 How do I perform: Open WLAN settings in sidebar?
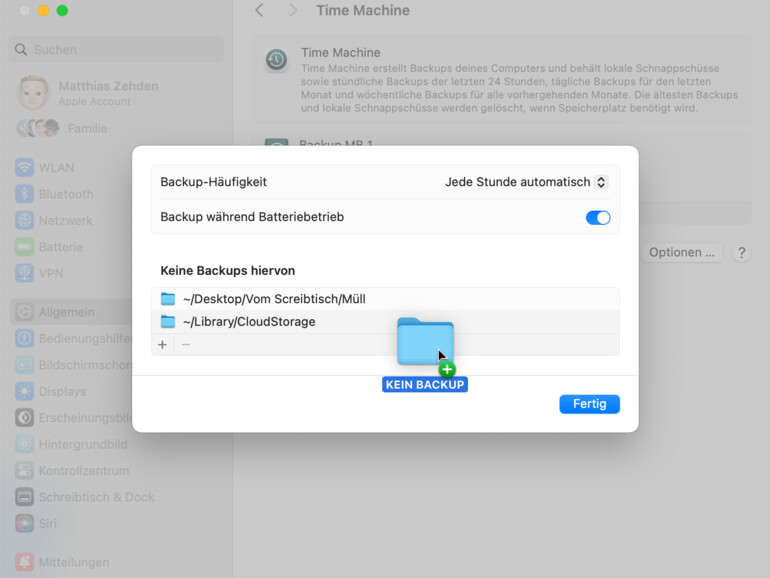(56, 168)
